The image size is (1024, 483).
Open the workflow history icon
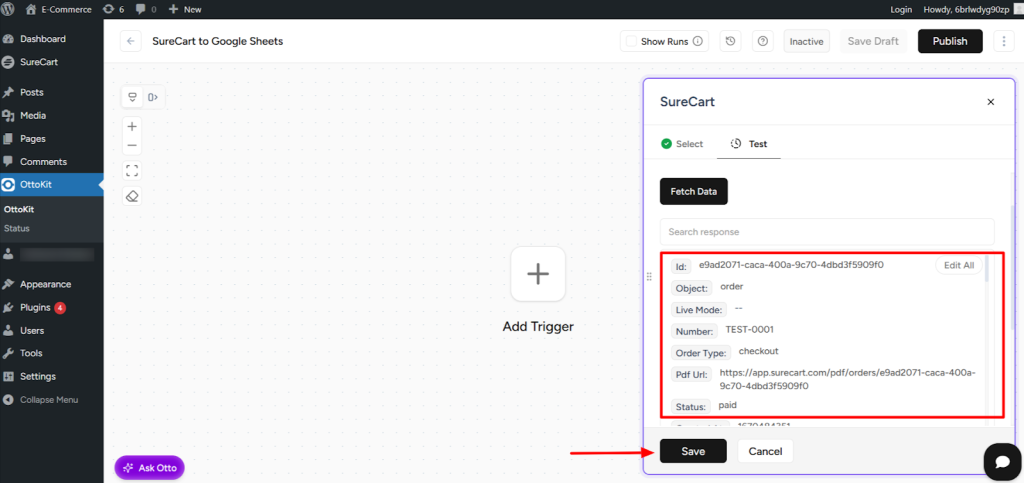tap(731, 41)
